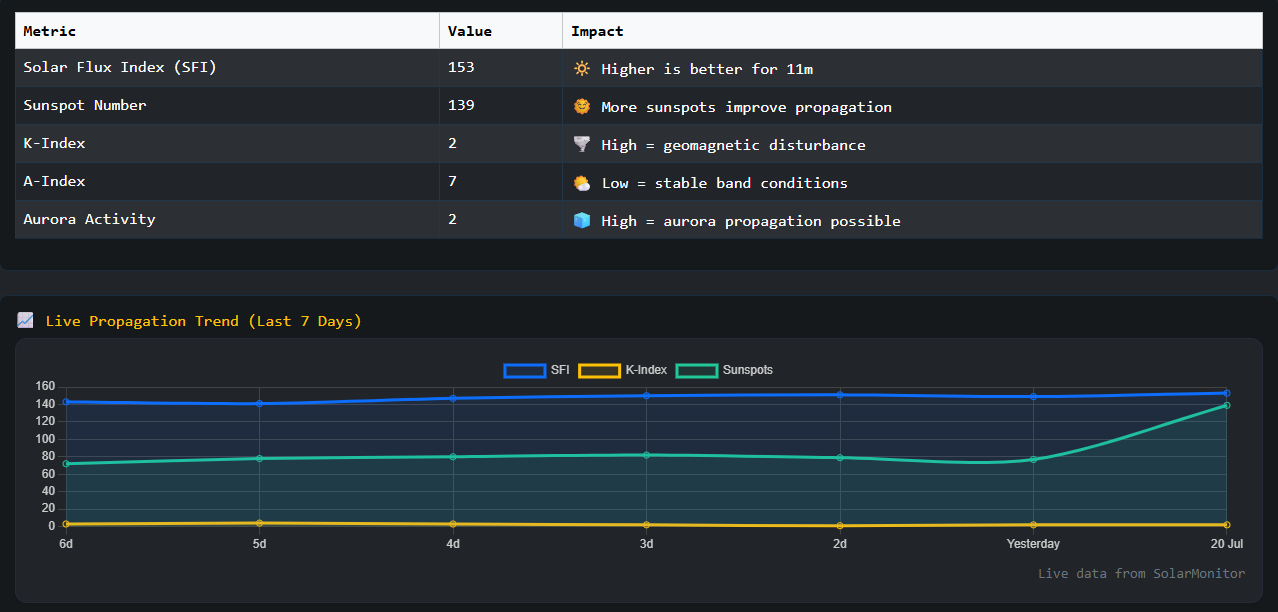Screen dimensions: 1278x612
Task: Select the Sunspots data point at 20 Jul
Action: coord(1226,405)
